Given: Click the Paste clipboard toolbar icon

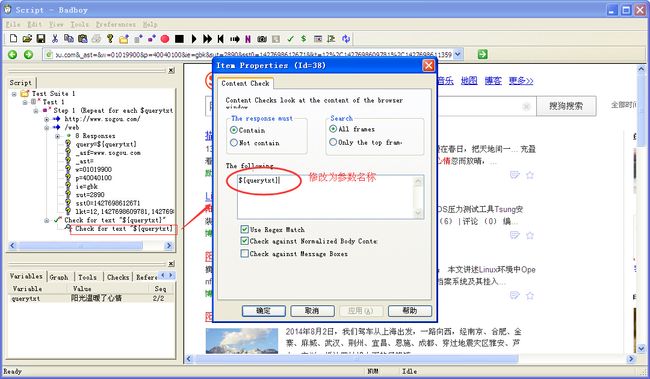Looking at the screenshot, I should click(x=82, y=39).
